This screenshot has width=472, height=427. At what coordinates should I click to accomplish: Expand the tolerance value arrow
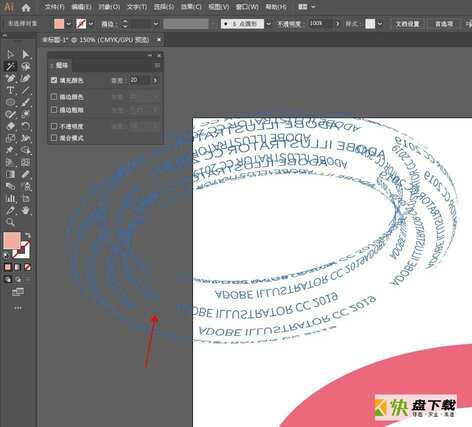[155, 80]
